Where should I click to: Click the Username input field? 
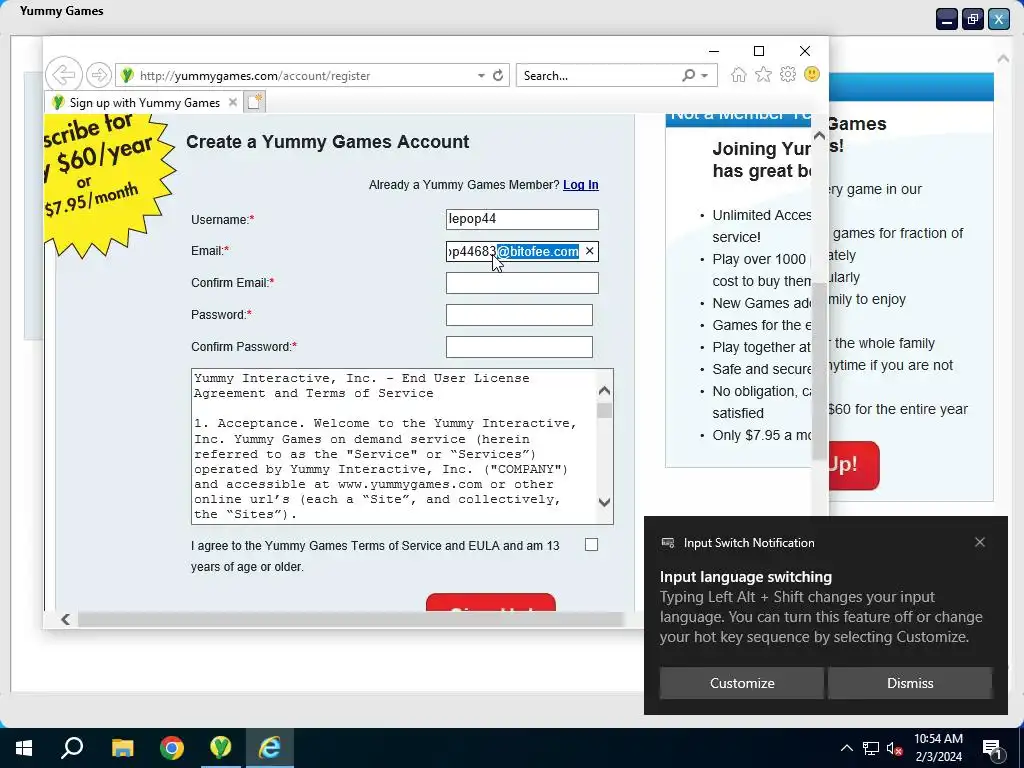pos(522,219)
